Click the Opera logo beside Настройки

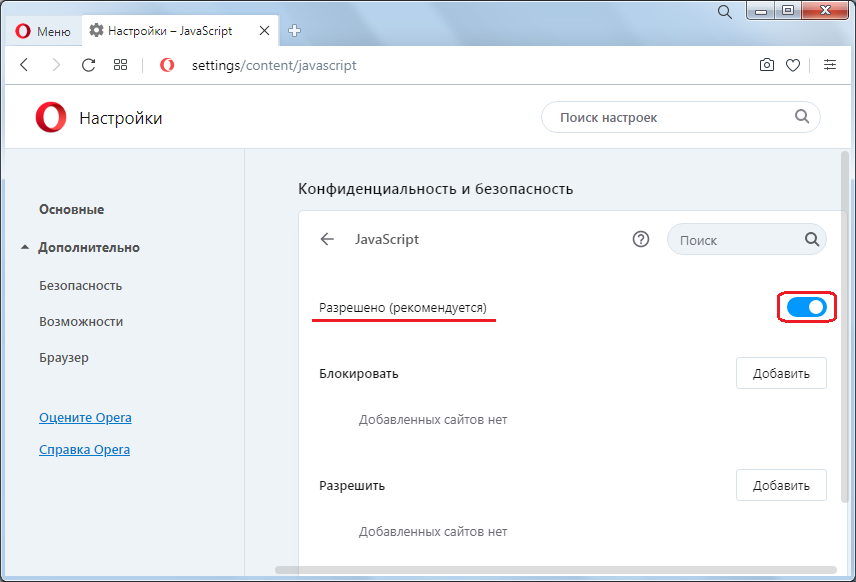pyautogui.click(x=51, y=117)
